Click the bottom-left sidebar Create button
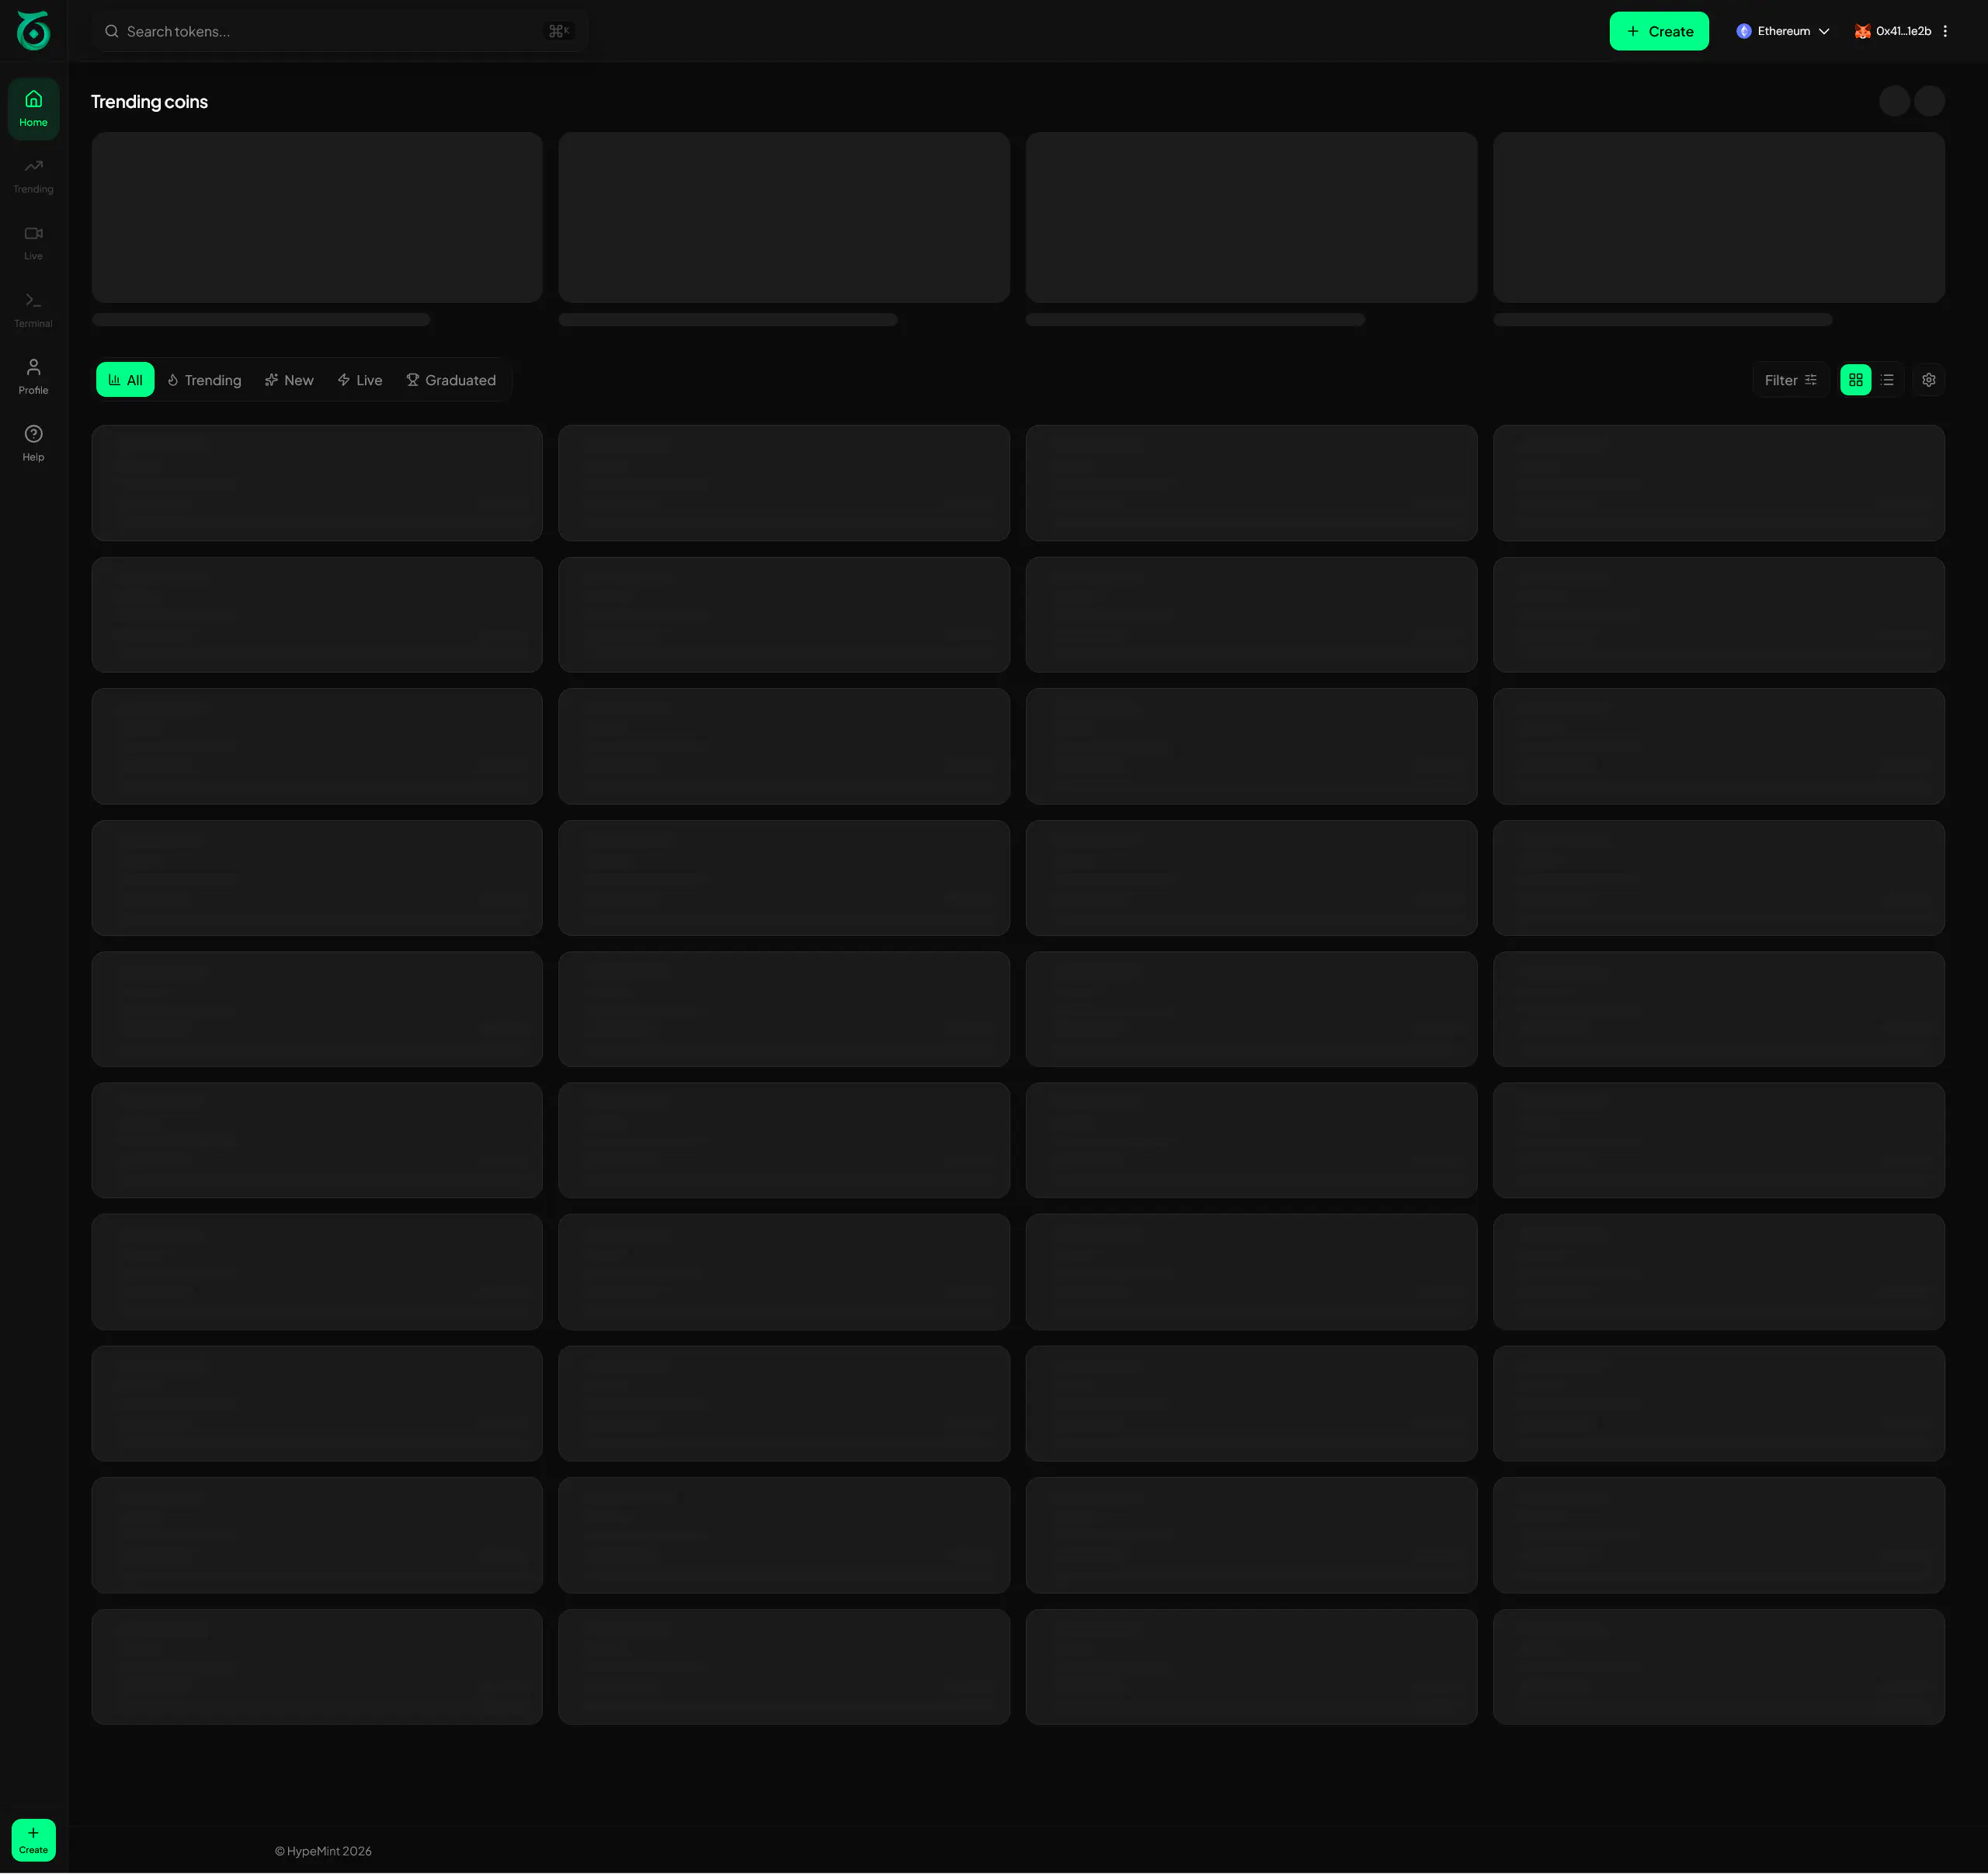This screenshot has height=1874, width=1988. coord(33,1840)
